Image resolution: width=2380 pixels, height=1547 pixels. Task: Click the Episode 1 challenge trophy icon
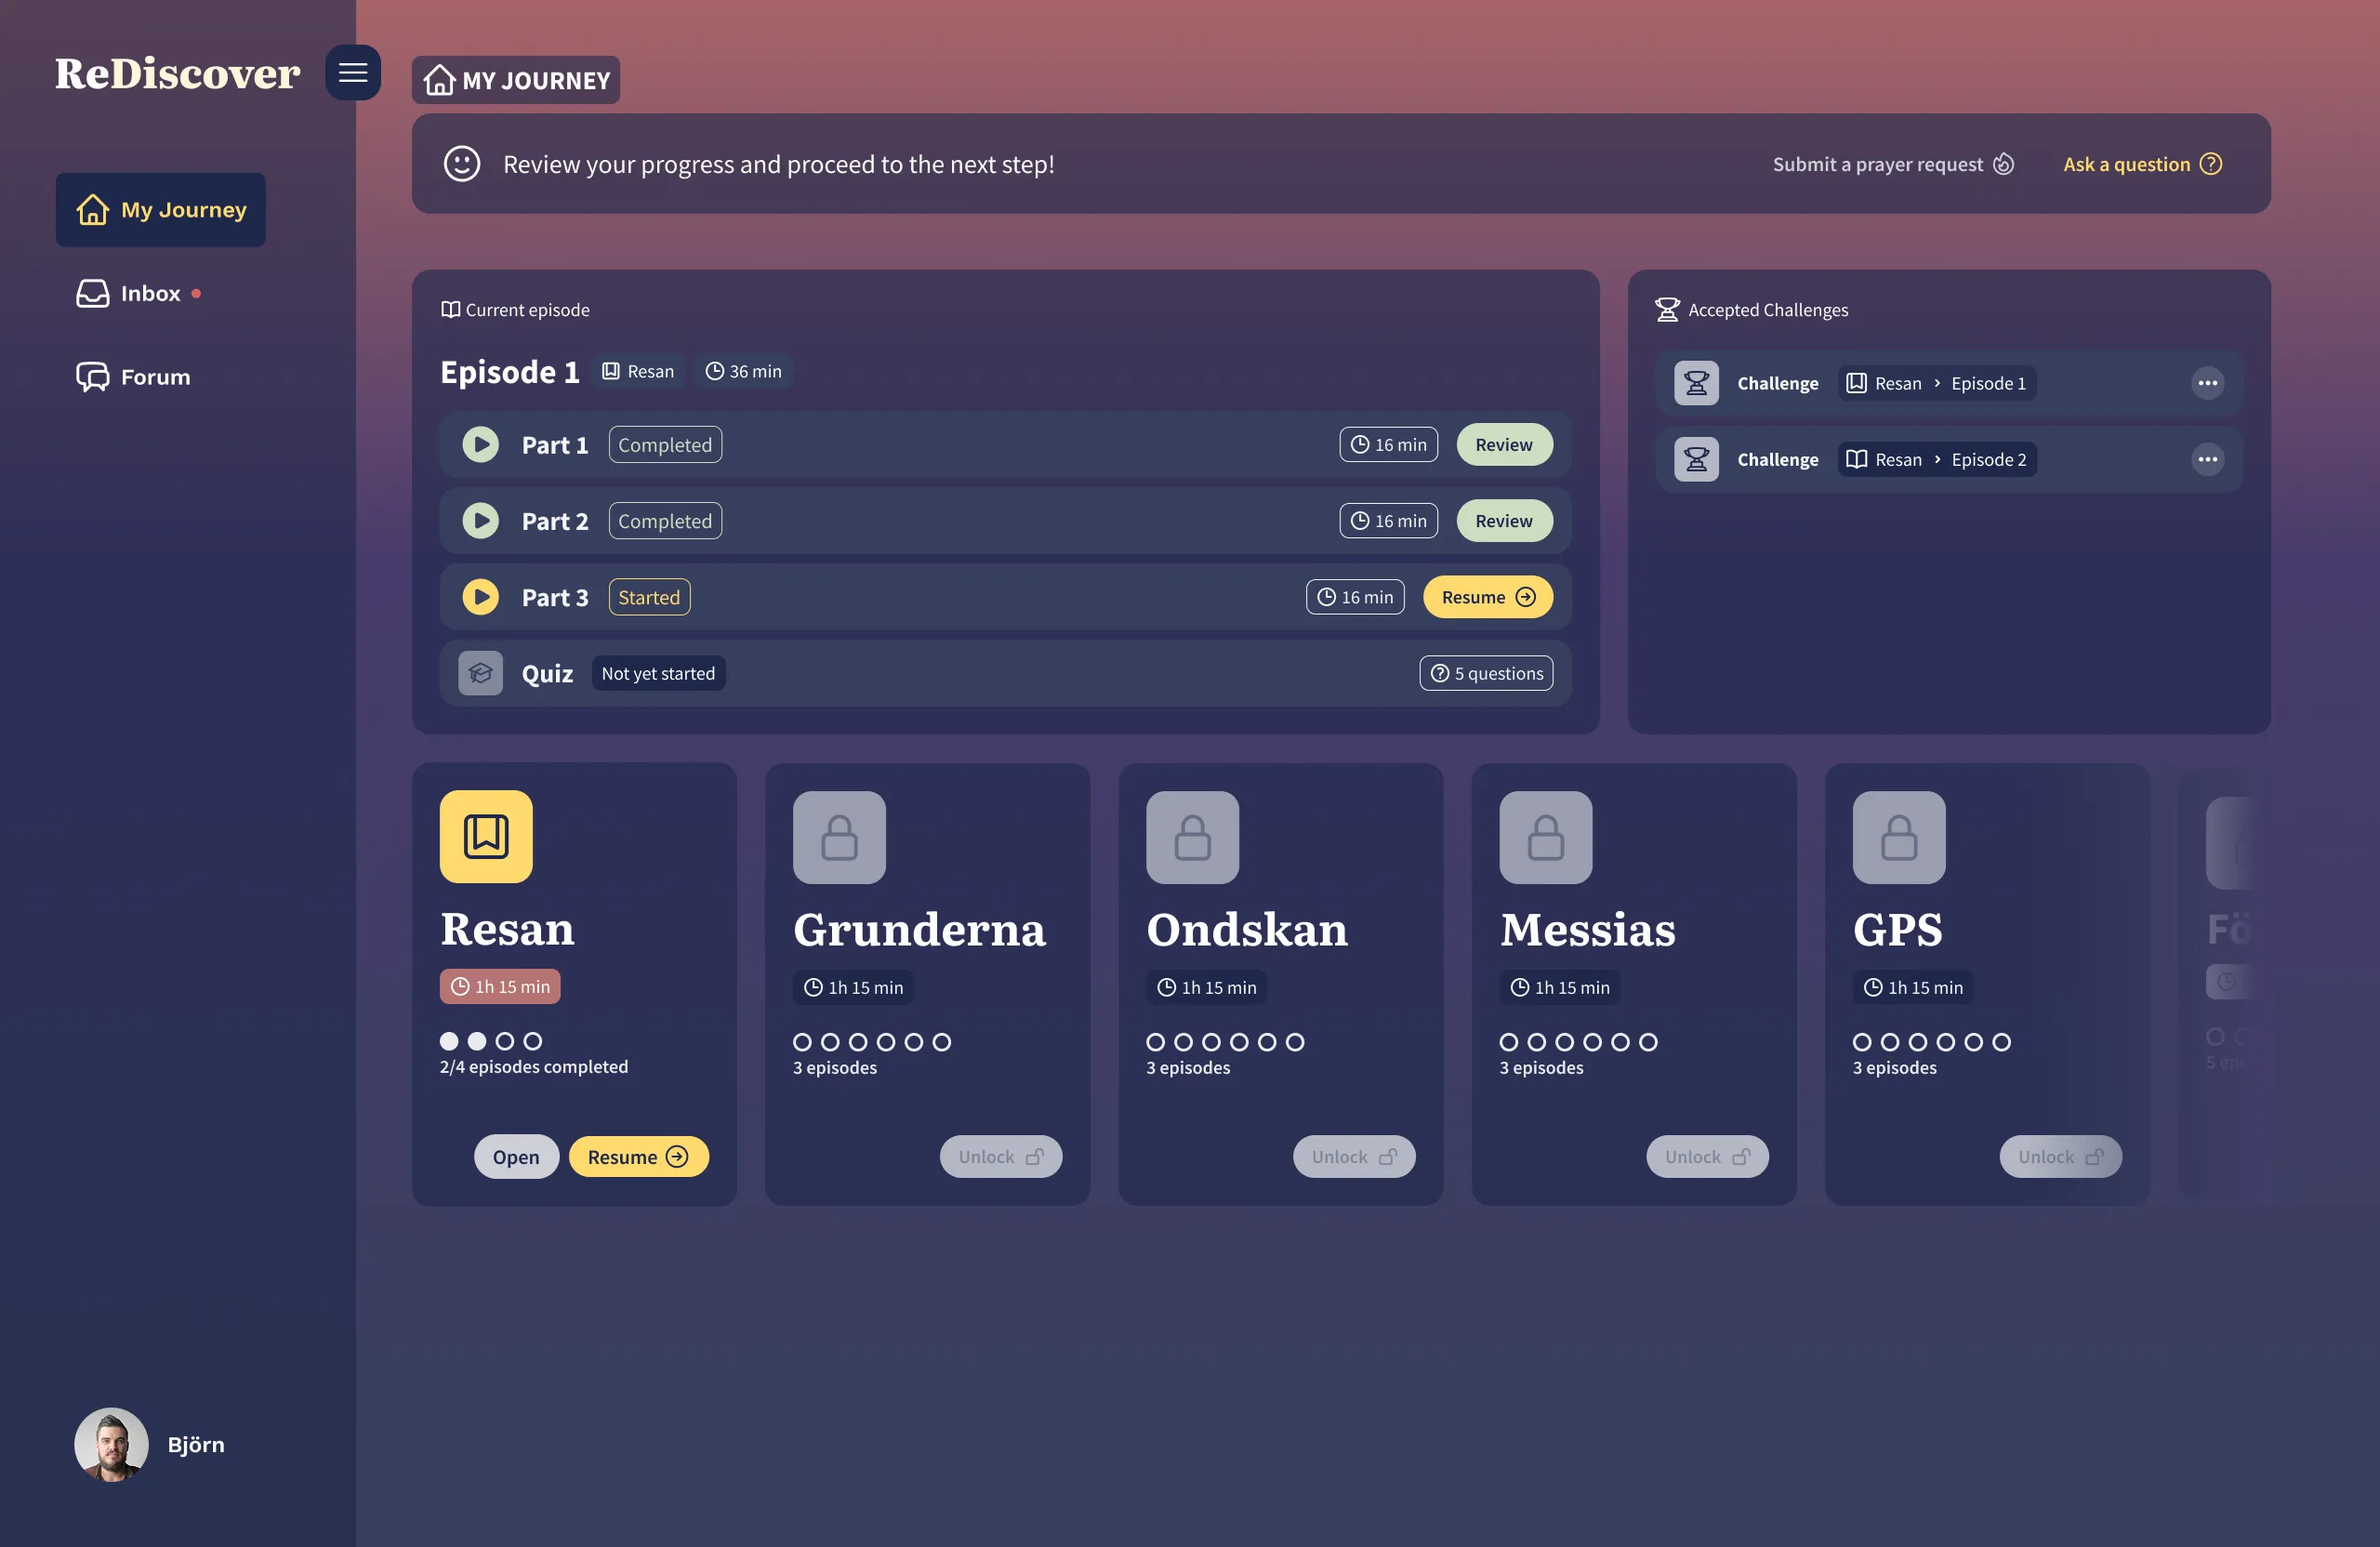[1696, 383]
